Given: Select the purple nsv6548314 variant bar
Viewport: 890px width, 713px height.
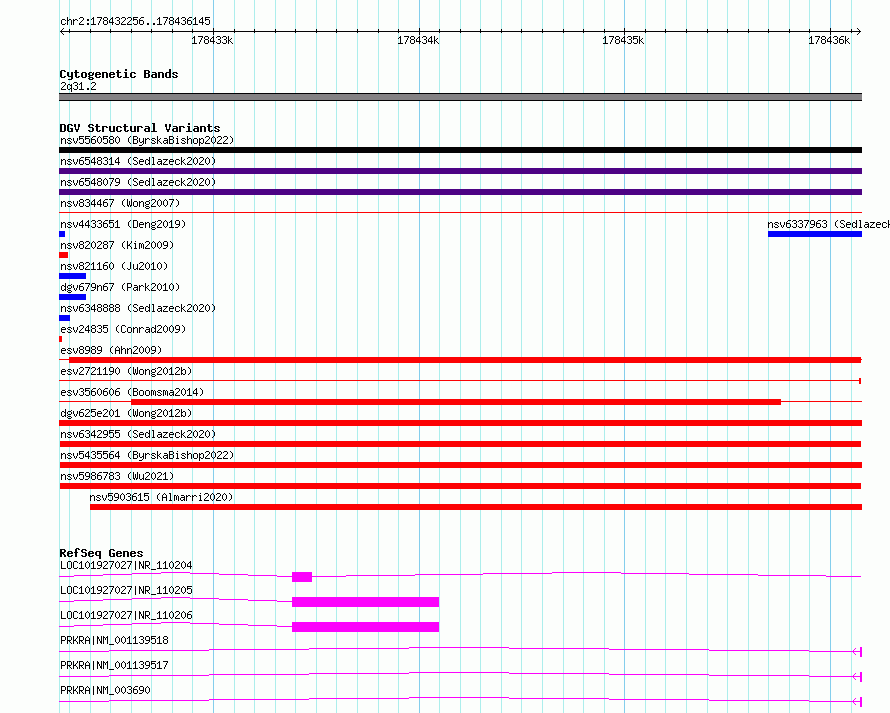Looking at the screenshot, I should pyautogui.click(x=460, y=171).
